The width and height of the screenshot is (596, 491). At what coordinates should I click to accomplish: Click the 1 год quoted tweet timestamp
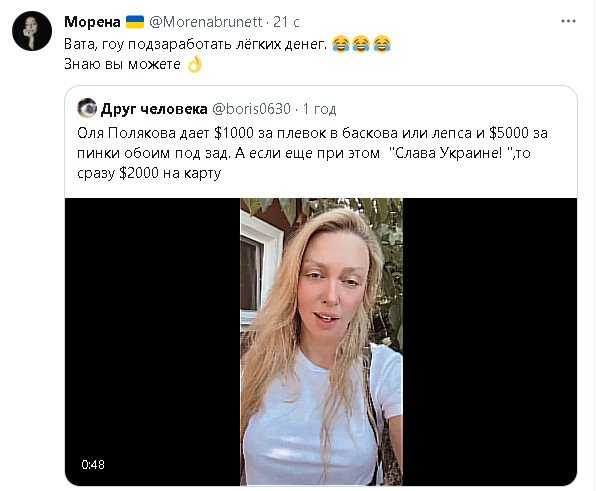pyautogui.click(x=319, y=109)
